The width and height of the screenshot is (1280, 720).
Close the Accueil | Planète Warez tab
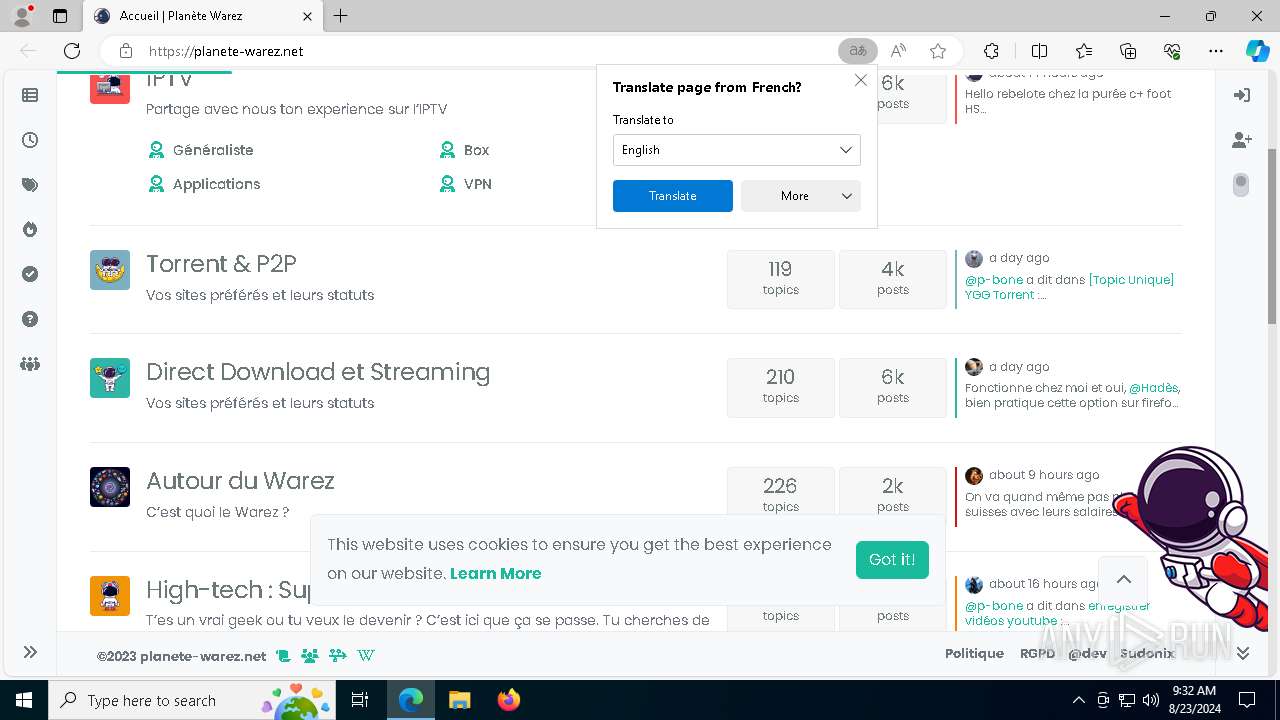[x=307, y=16]
